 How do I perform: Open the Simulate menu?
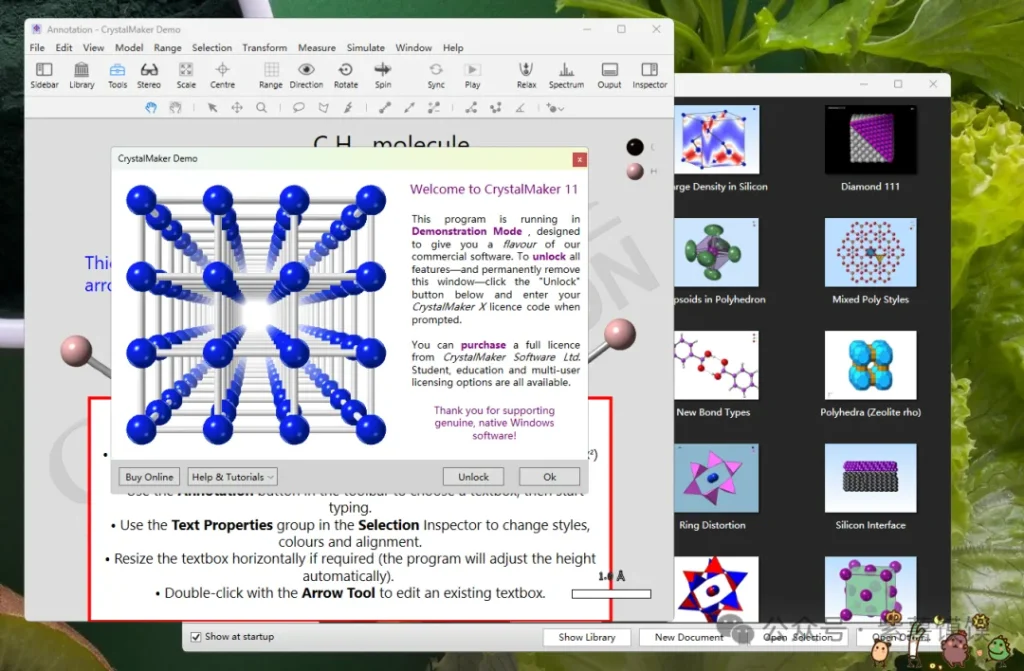(365, 47)
